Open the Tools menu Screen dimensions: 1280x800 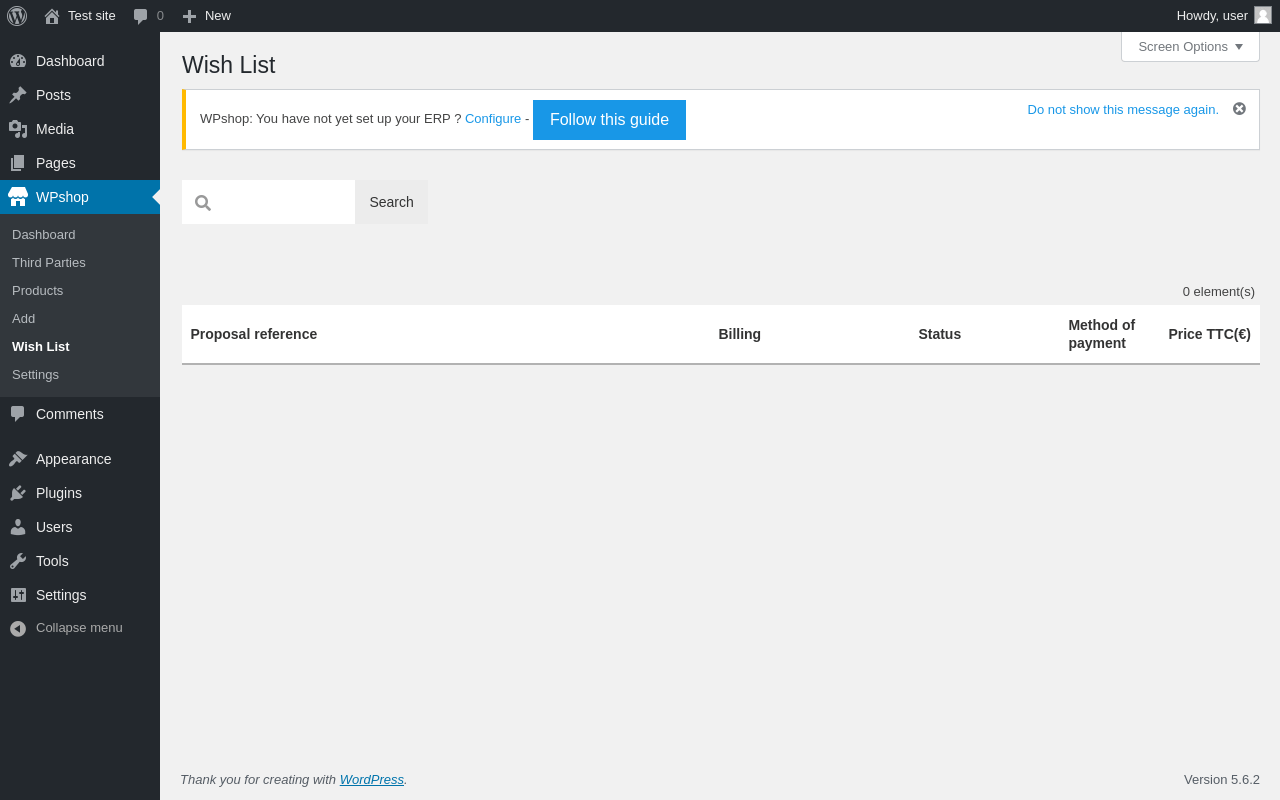[80, 561]
